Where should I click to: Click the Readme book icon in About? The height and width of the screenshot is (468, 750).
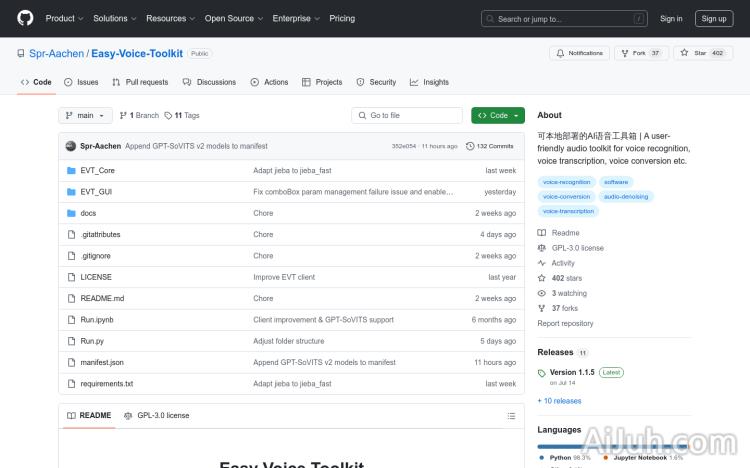point(541,233)
